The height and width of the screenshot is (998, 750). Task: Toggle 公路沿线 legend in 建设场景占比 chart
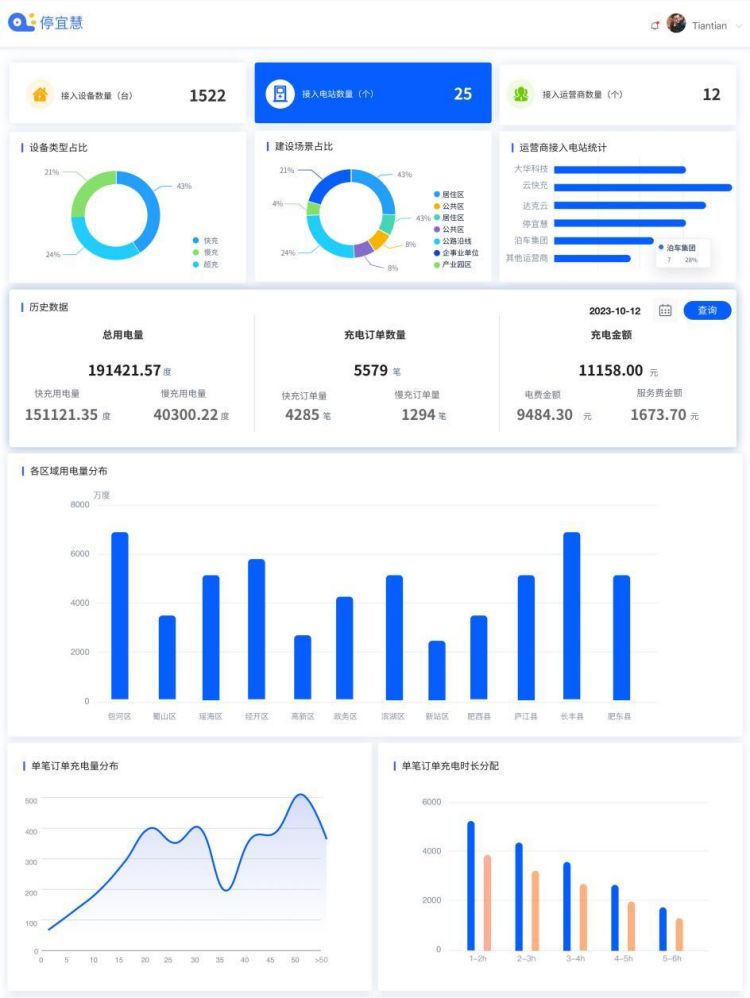coord(455,241)
